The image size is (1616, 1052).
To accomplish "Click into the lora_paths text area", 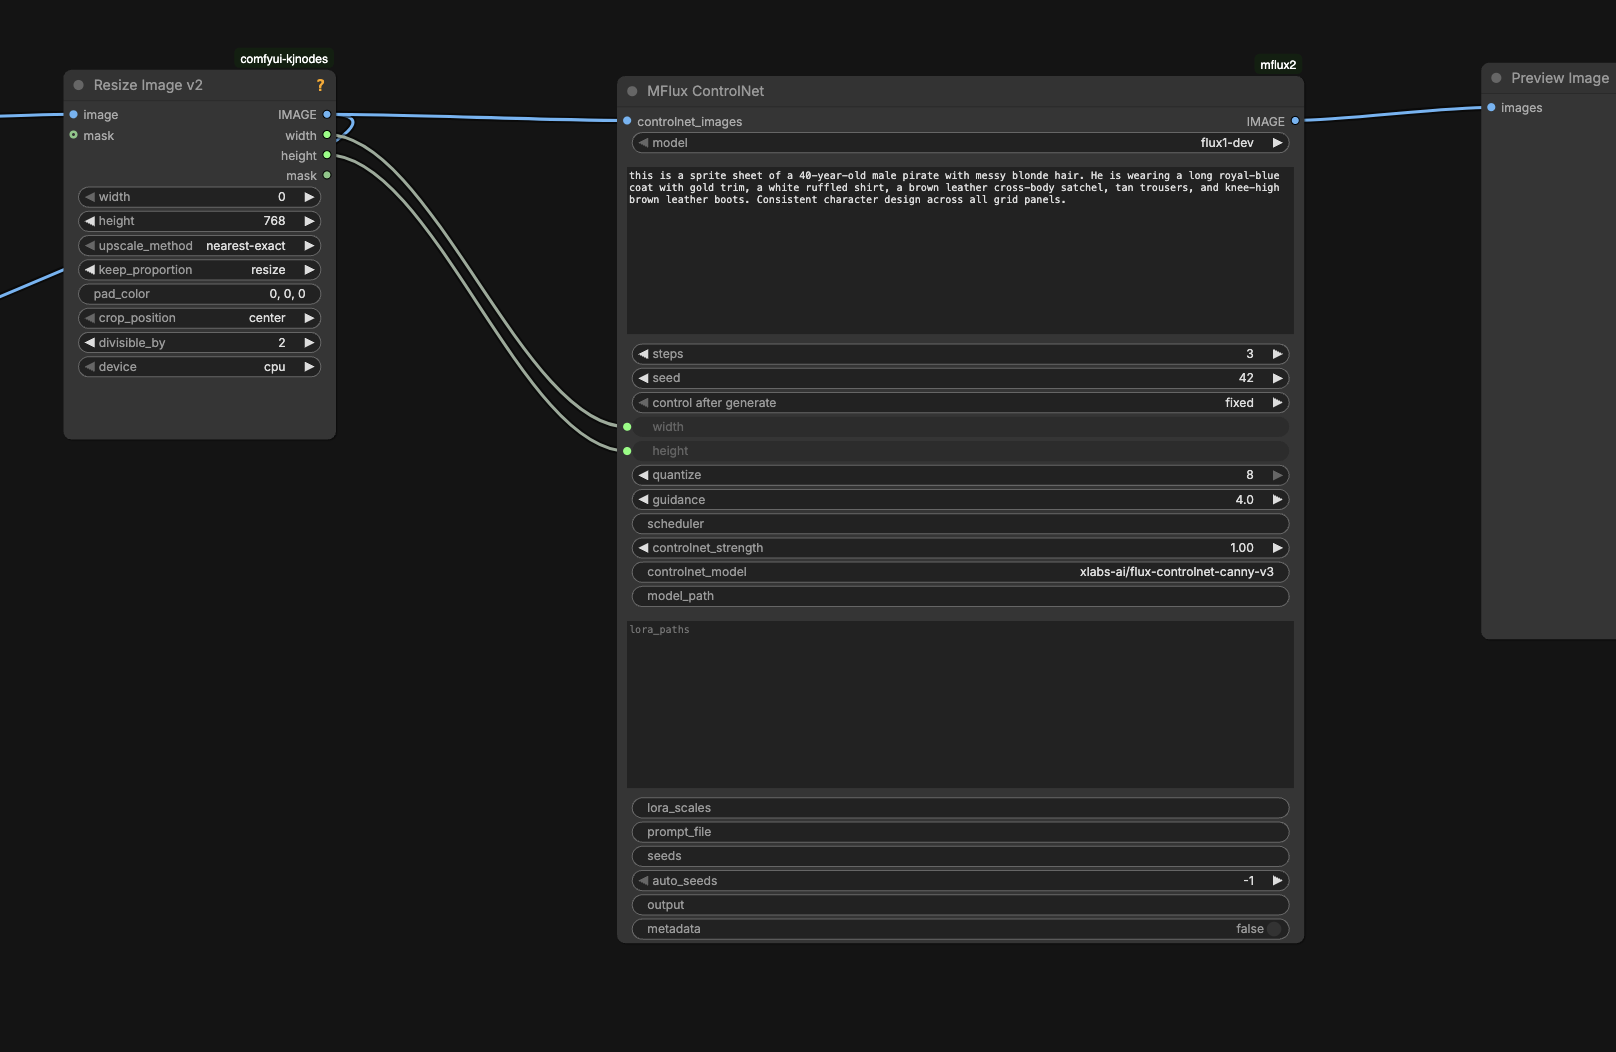I will pos(960,705).
